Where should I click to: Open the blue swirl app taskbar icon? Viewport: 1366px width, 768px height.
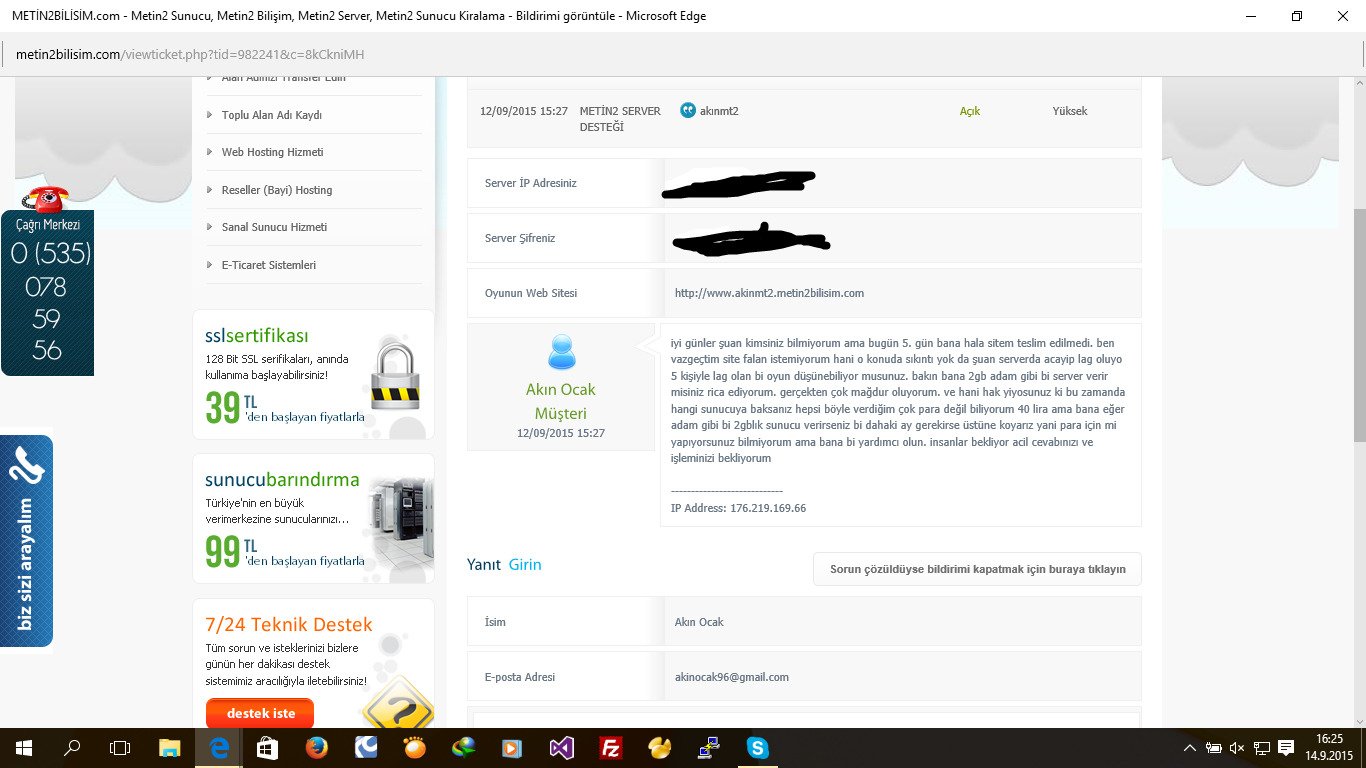coord(366,747)
